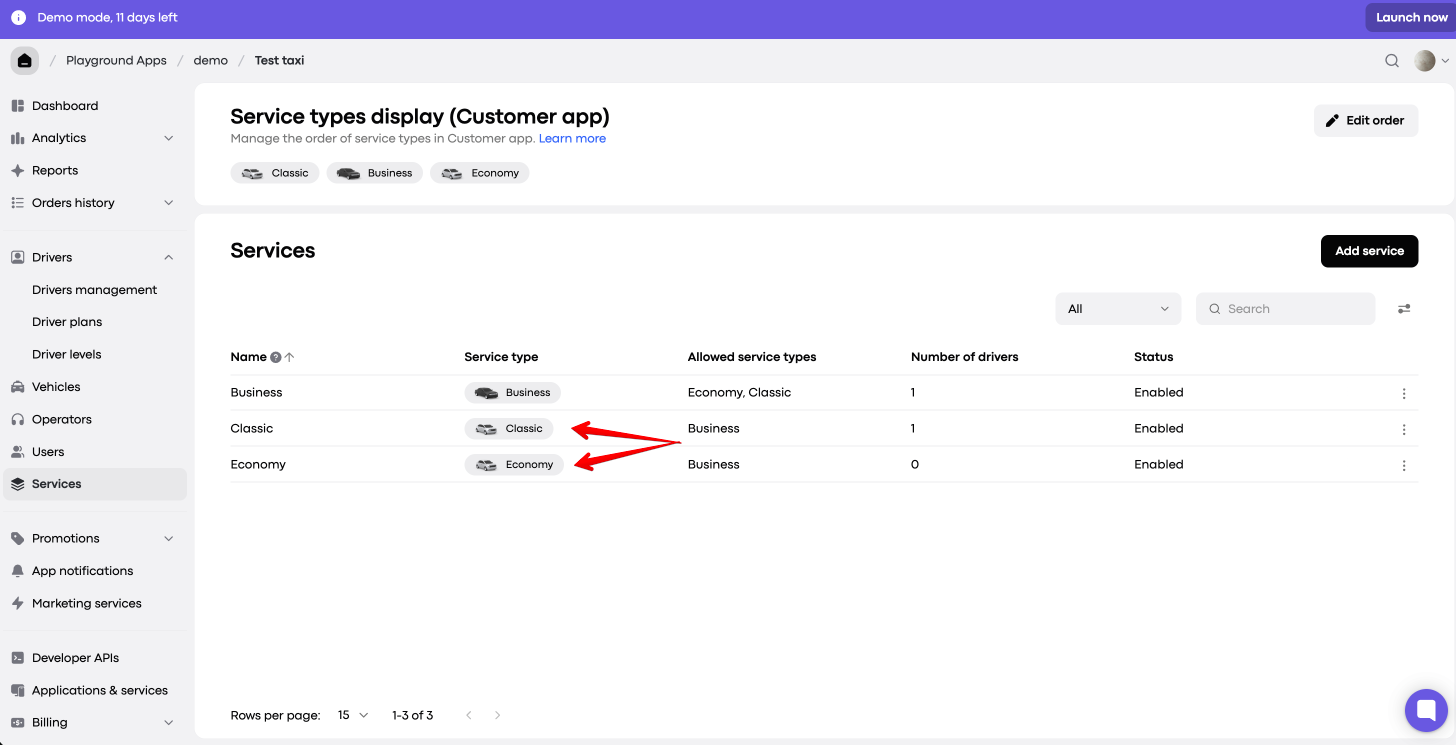Click the Business service type badge in table
Image resolution: width=1456 pixels, height=745 pixels.
click(513, 393)
